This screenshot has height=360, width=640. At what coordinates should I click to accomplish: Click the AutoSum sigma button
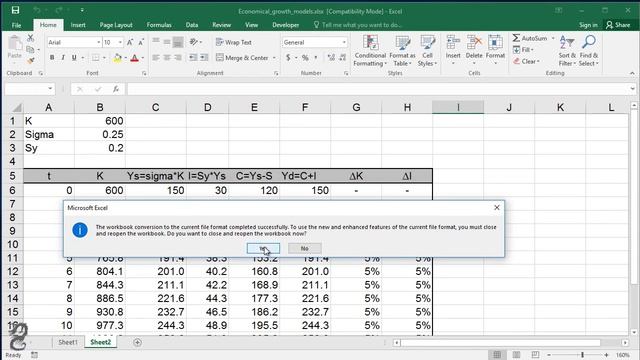[x=530, y=38]
